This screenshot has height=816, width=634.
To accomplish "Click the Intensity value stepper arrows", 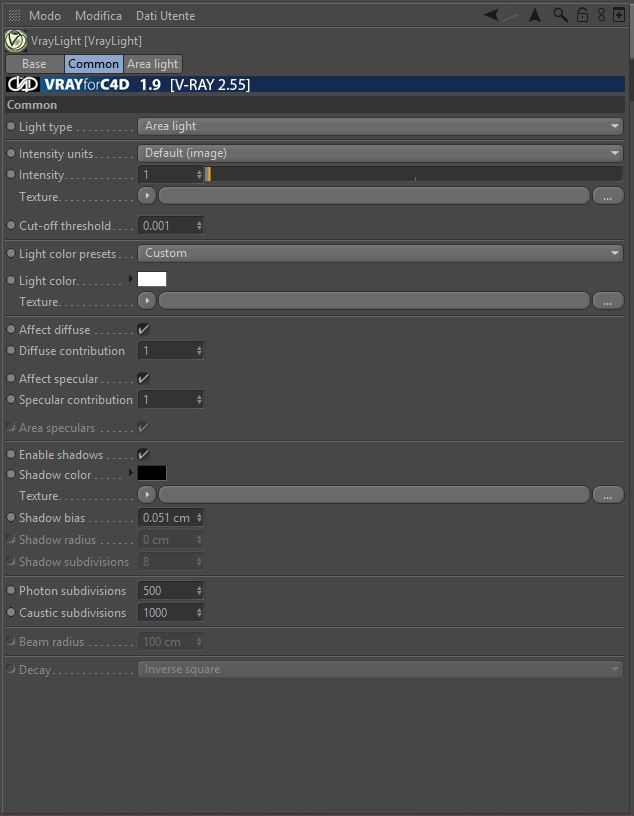I will click(199, 174).
